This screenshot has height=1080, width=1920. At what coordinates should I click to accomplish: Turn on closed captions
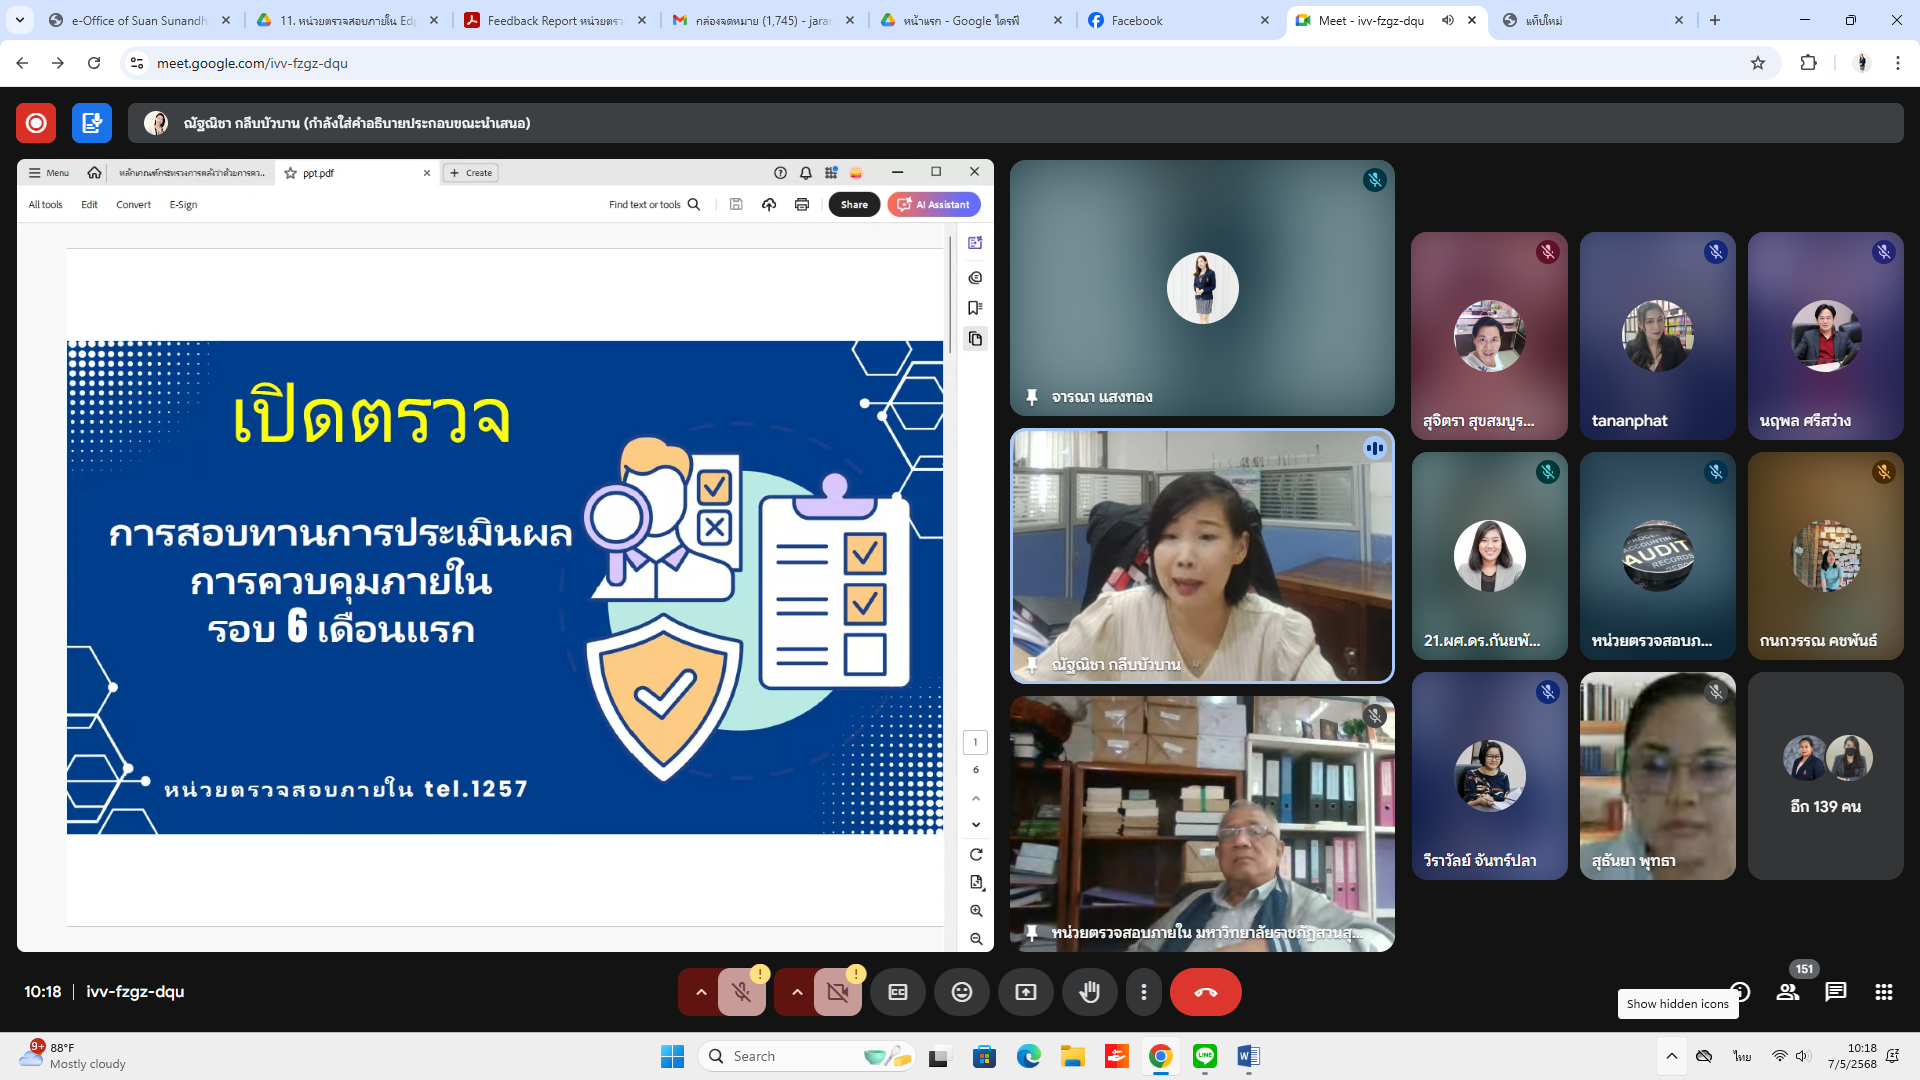click(x=897, y=992)
